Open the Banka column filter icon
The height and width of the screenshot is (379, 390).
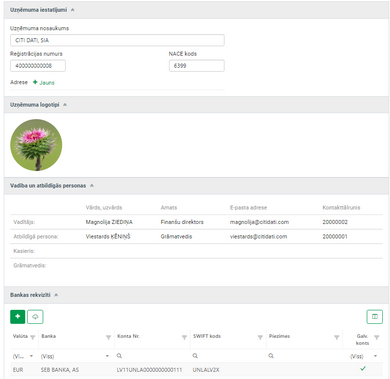tap(108, 337)
